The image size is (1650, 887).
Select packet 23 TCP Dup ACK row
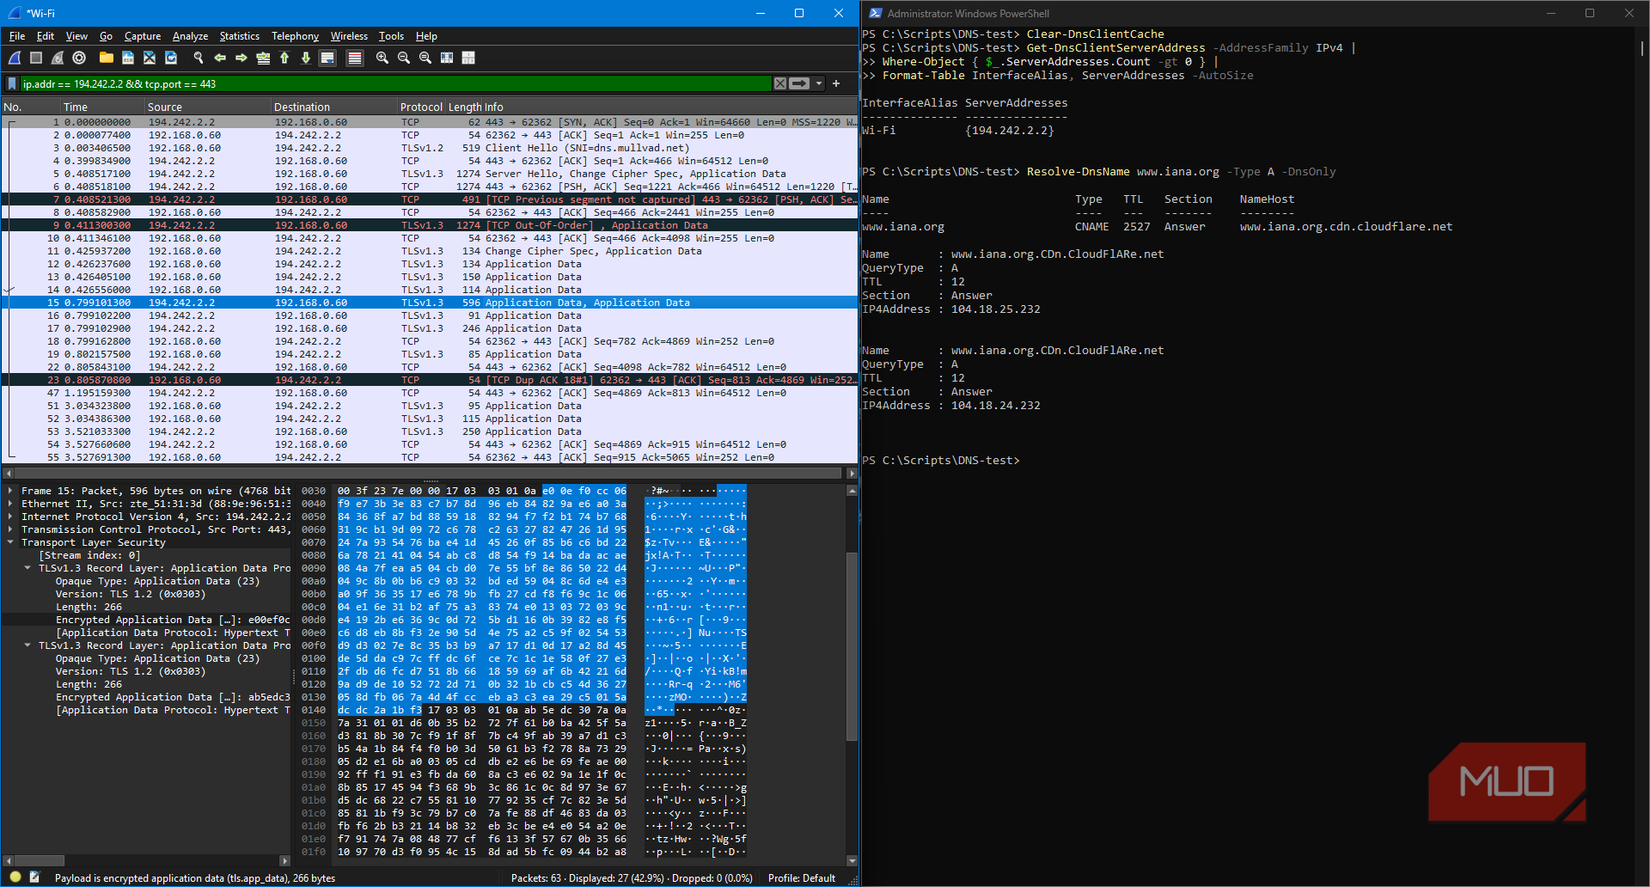coord(430,380)
